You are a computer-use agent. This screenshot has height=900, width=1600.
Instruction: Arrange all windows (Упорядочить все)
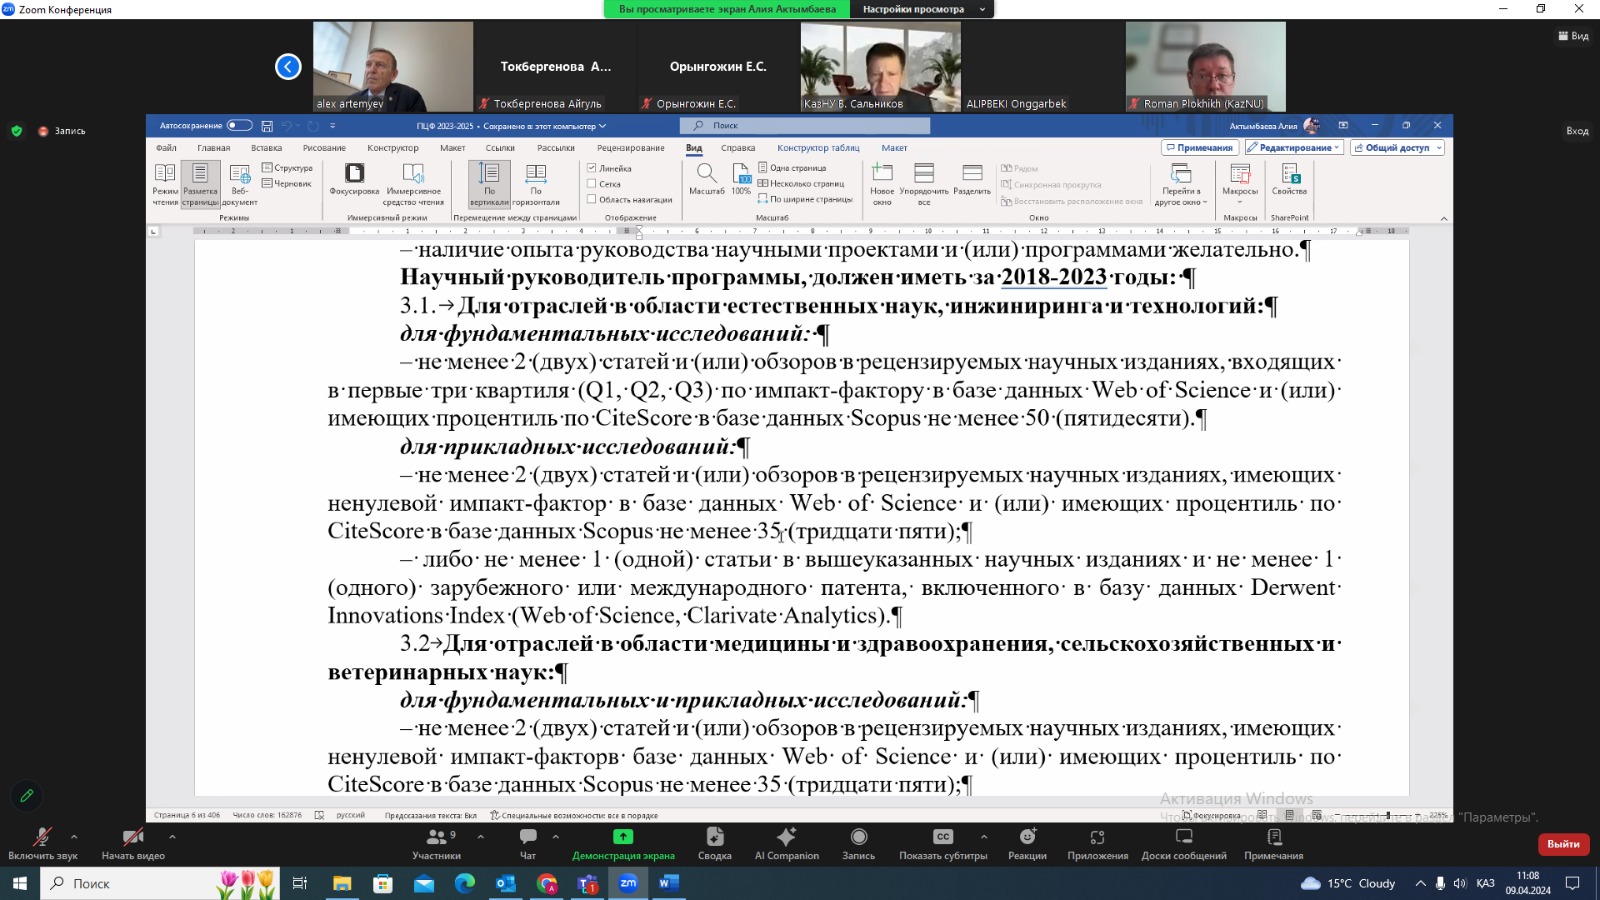click(924, 184)
